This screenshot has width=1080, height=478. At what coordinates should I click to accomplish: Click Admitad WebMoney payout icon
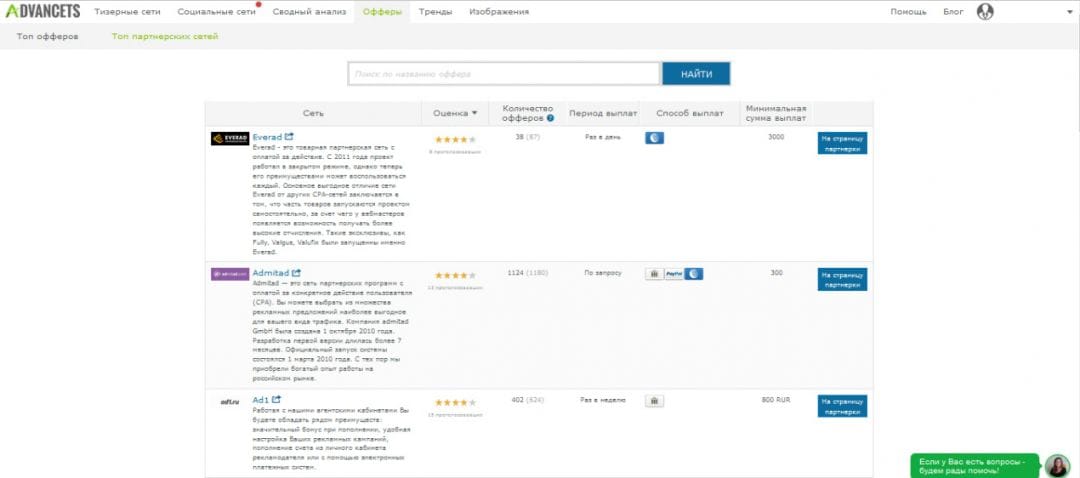tap(694, 273)
